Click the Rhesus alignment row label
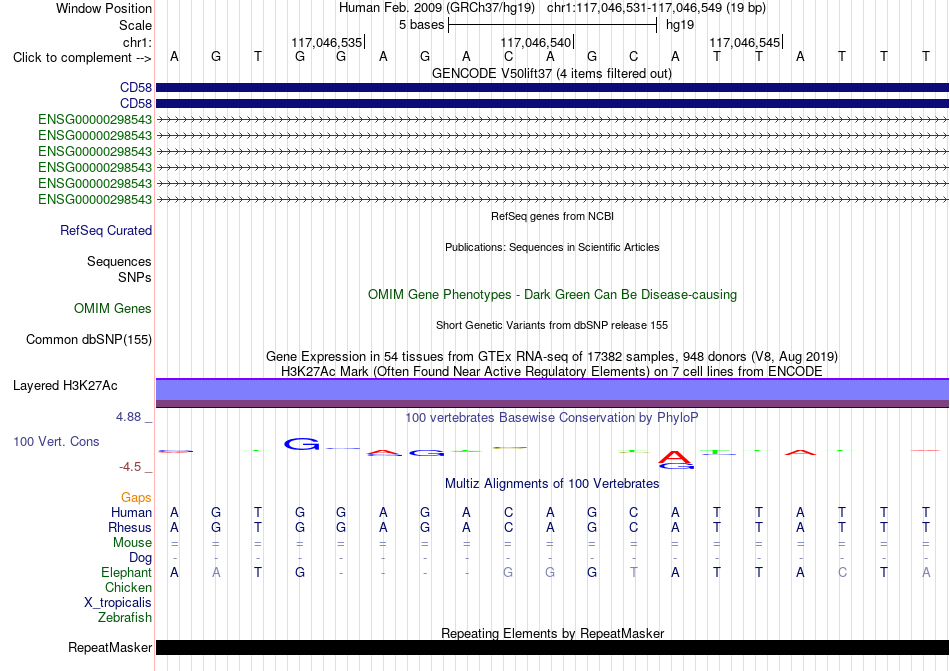The image size is (950, 671). click(x=130, y=528)
